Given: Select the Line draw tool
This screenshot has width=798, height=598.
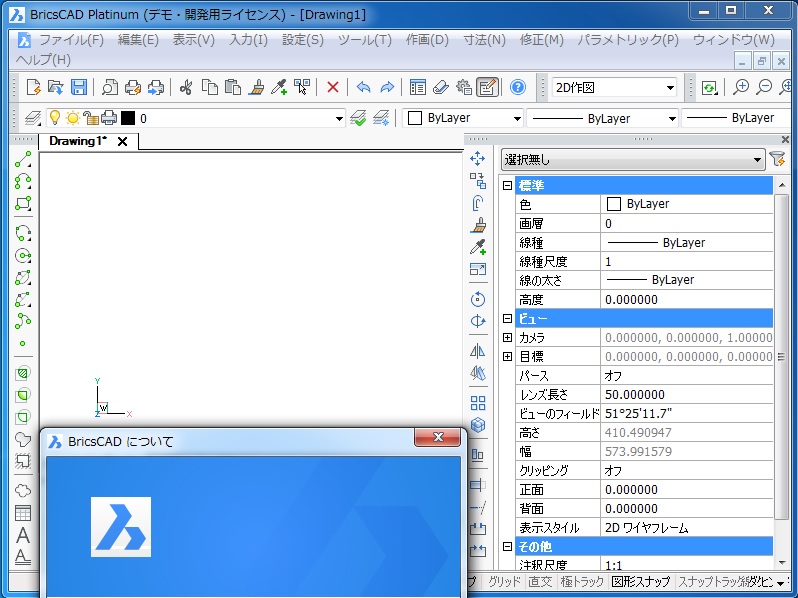Looking at the screenshot, I should 23,159.
